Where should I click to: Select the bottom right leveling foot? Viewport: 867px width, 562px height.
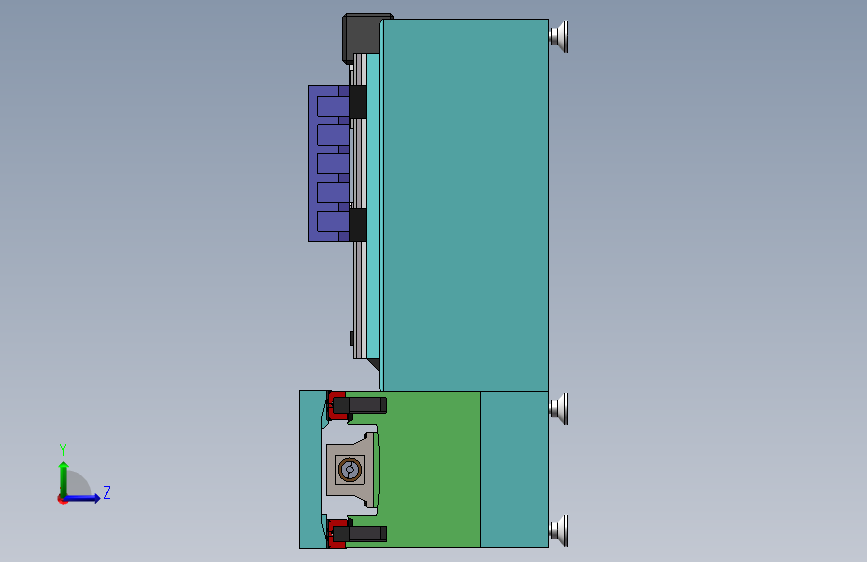(559, 530)
